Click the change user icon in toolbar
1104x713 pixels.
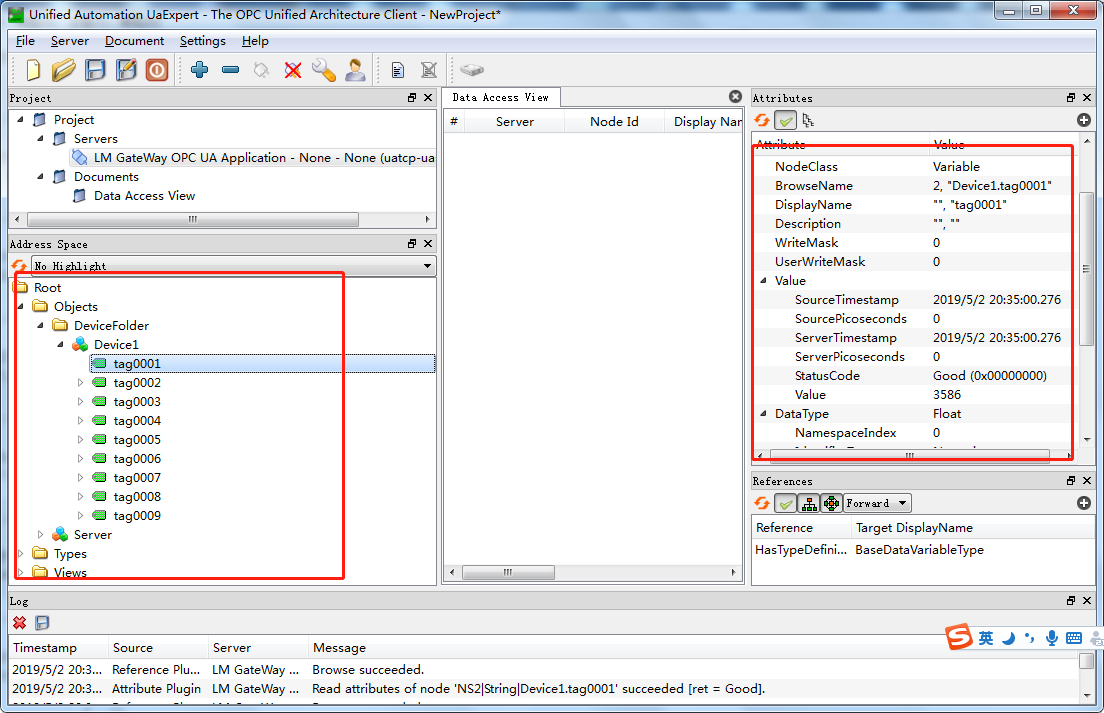click(356, 70)
